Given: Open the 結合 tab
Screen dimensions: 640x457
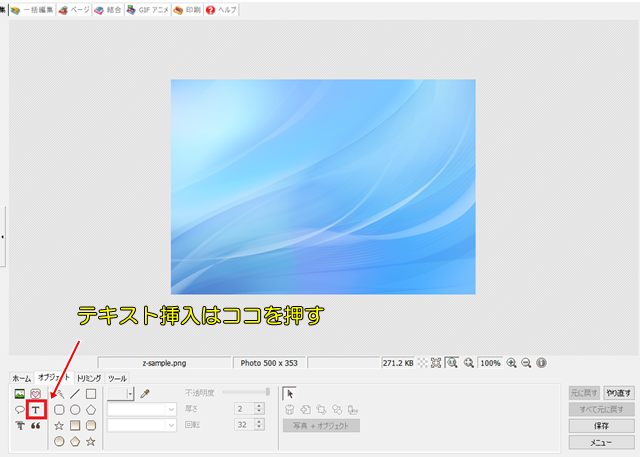Looking at the screenshot, I should (108, 10).
